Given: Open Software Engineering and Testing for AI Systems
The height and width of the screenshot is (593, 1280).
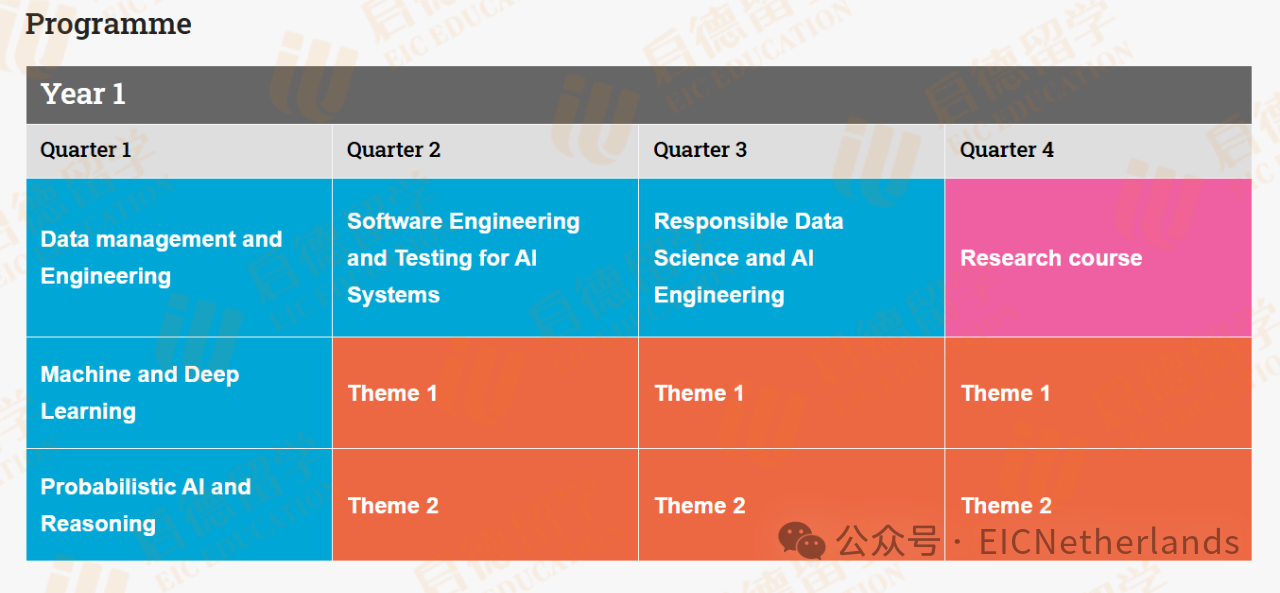Looking at the screenshot, I should (485, 258).
